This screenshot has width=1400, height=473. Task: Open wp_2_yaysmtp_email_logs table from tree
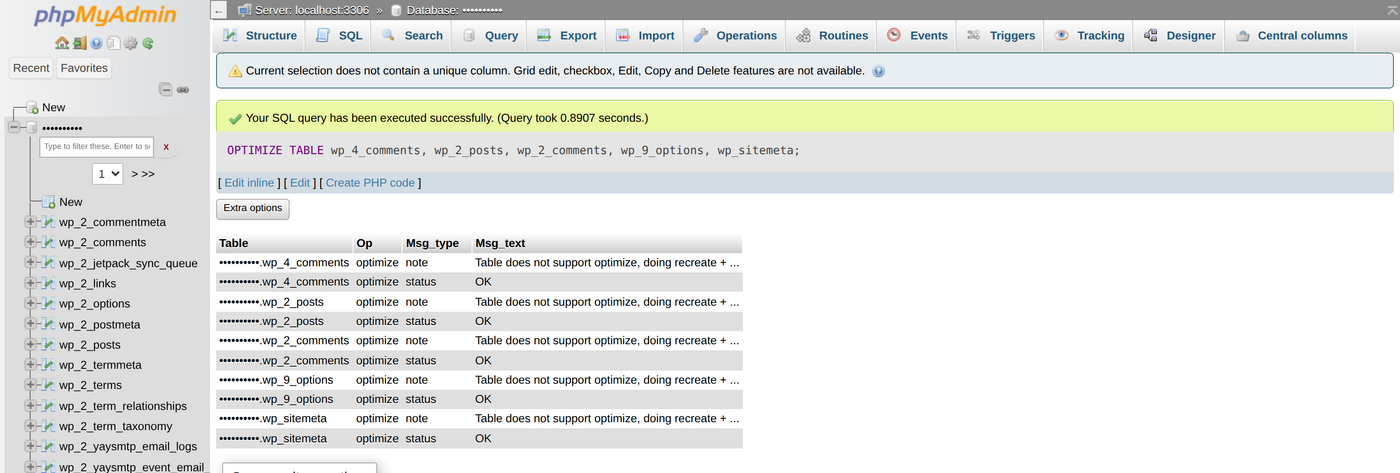point(128,446)
